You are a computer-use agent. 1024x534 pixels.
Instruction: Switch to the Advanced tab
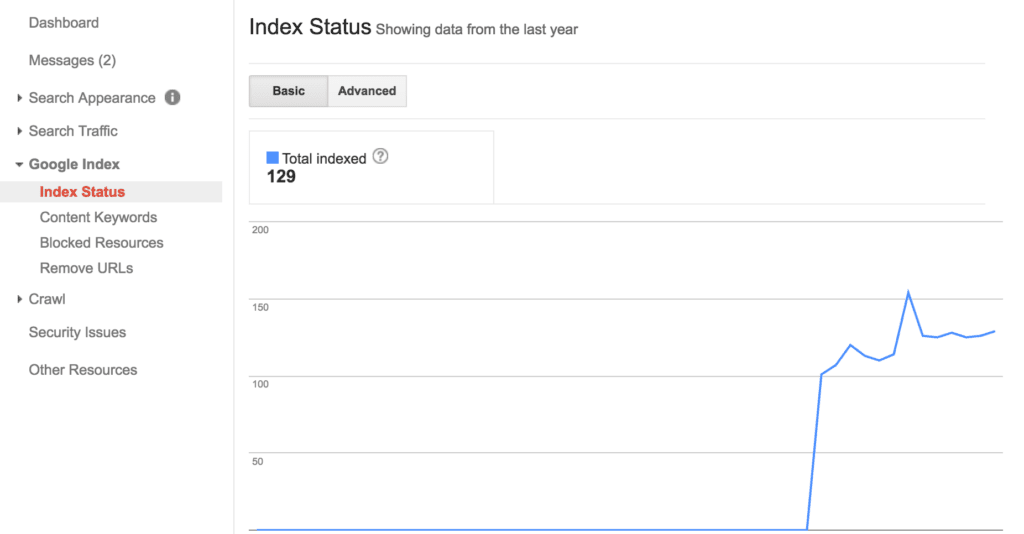click(367, 91)
